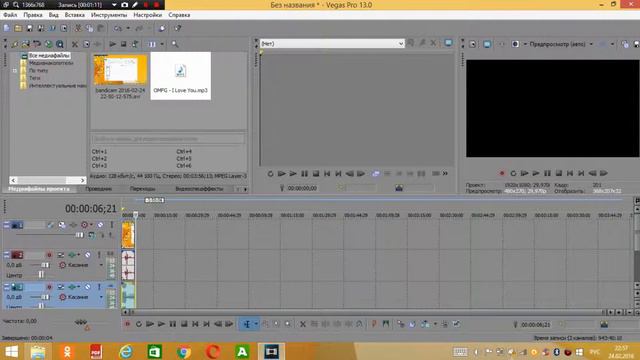Switch to the Проводник tab
This screenshot has height=360, width=640.
[x=99, y=189]
